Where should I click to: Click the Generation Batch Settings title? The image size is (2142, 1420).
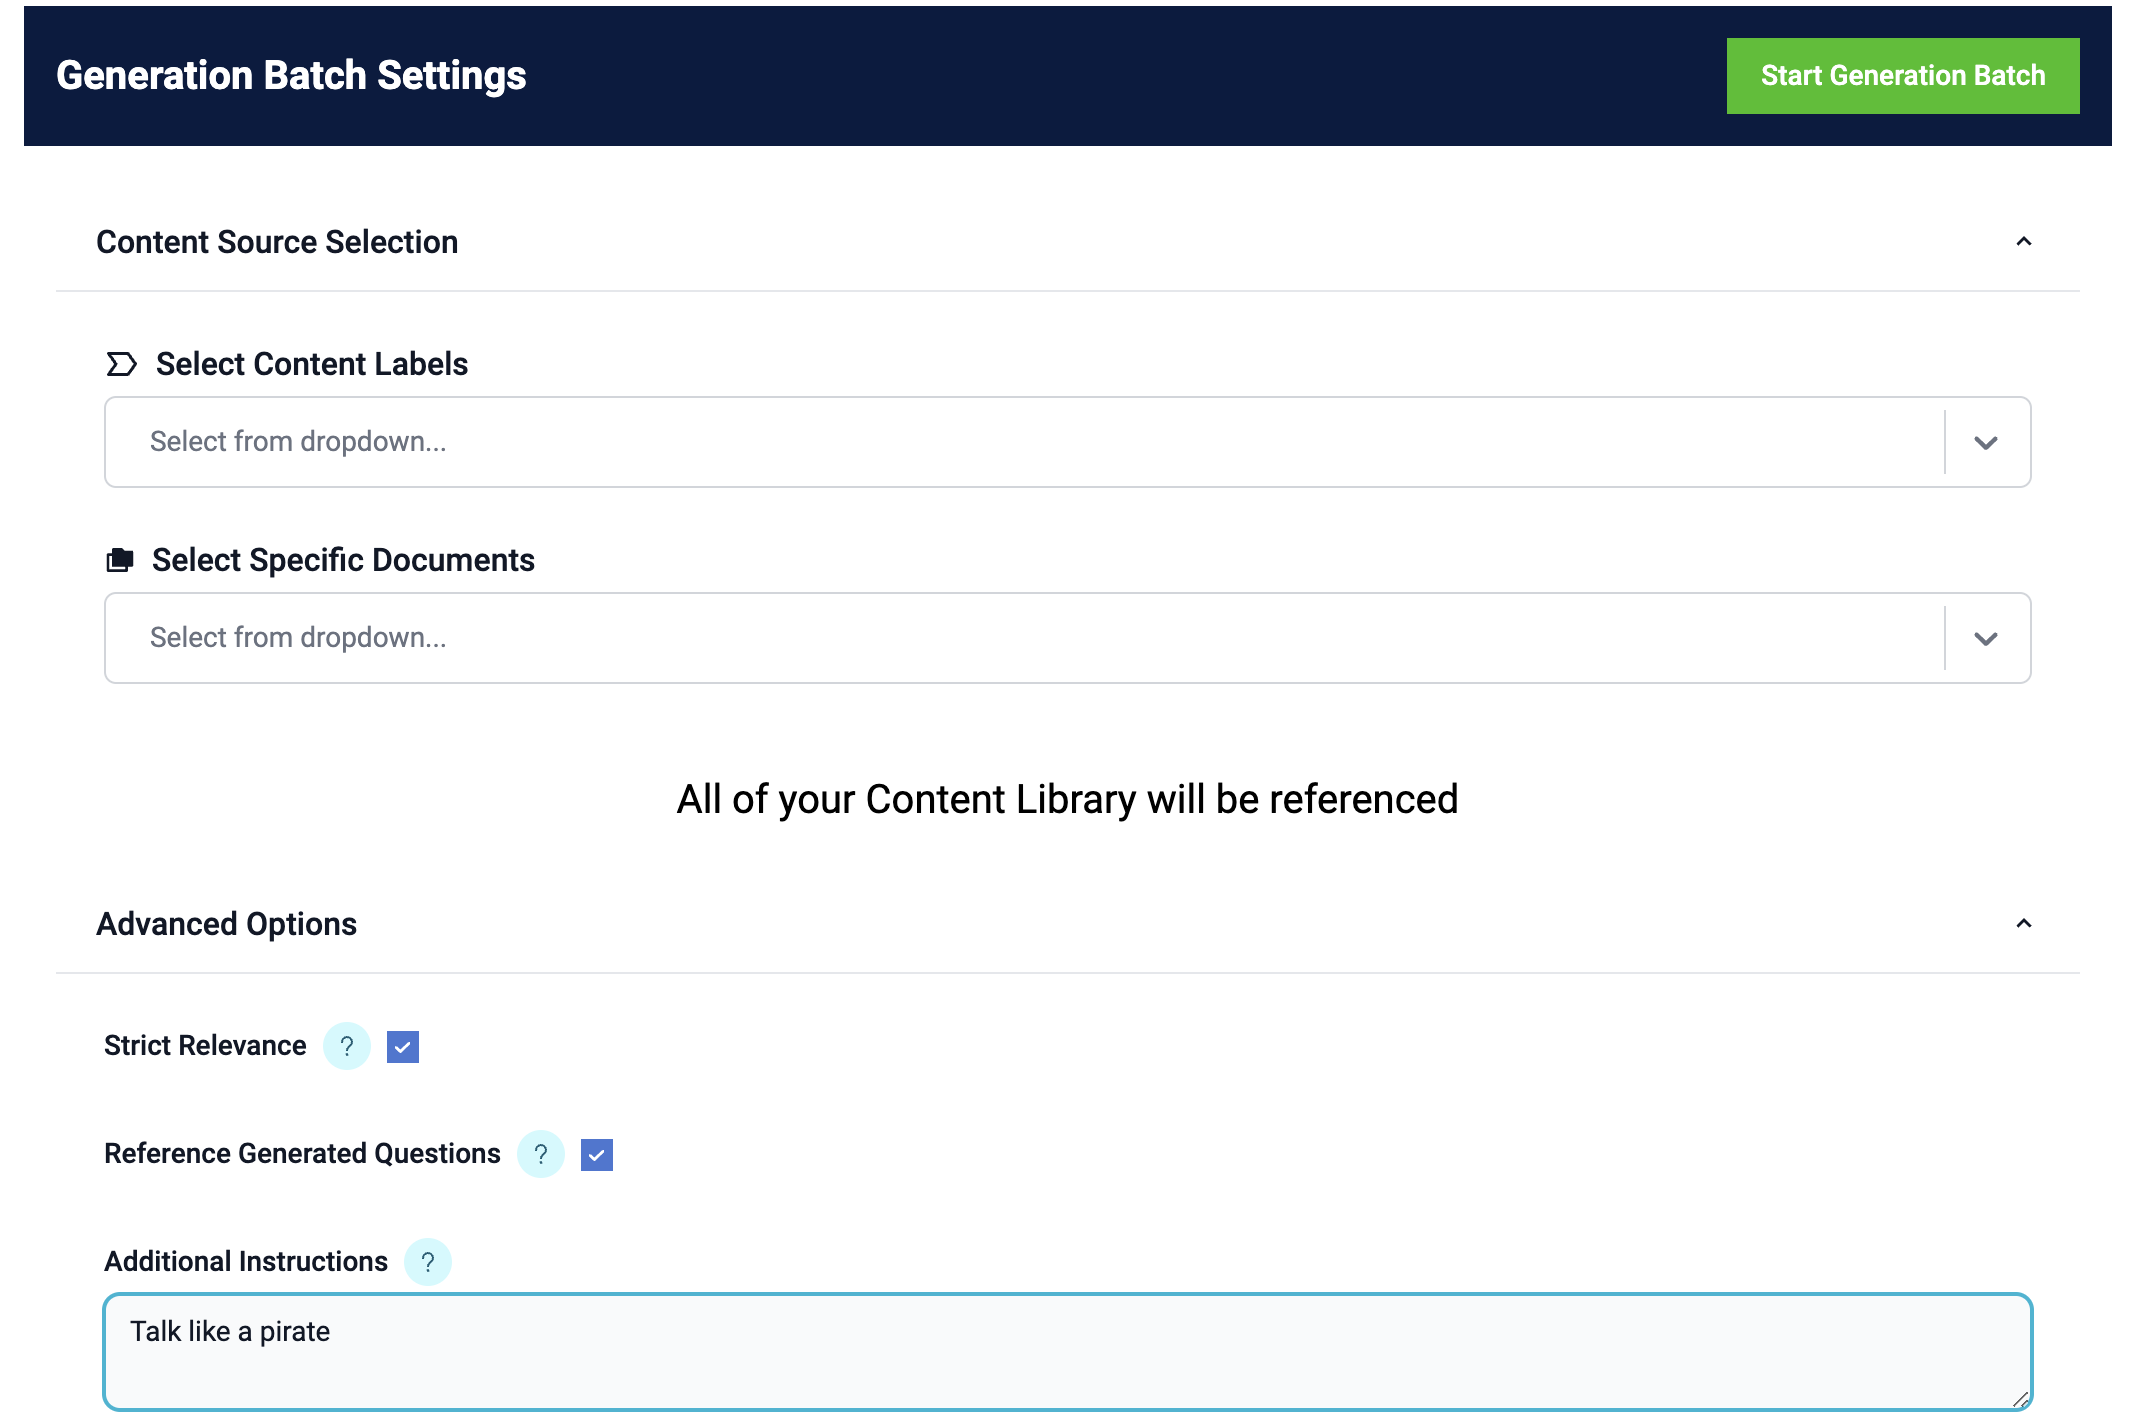click(291, 76)
